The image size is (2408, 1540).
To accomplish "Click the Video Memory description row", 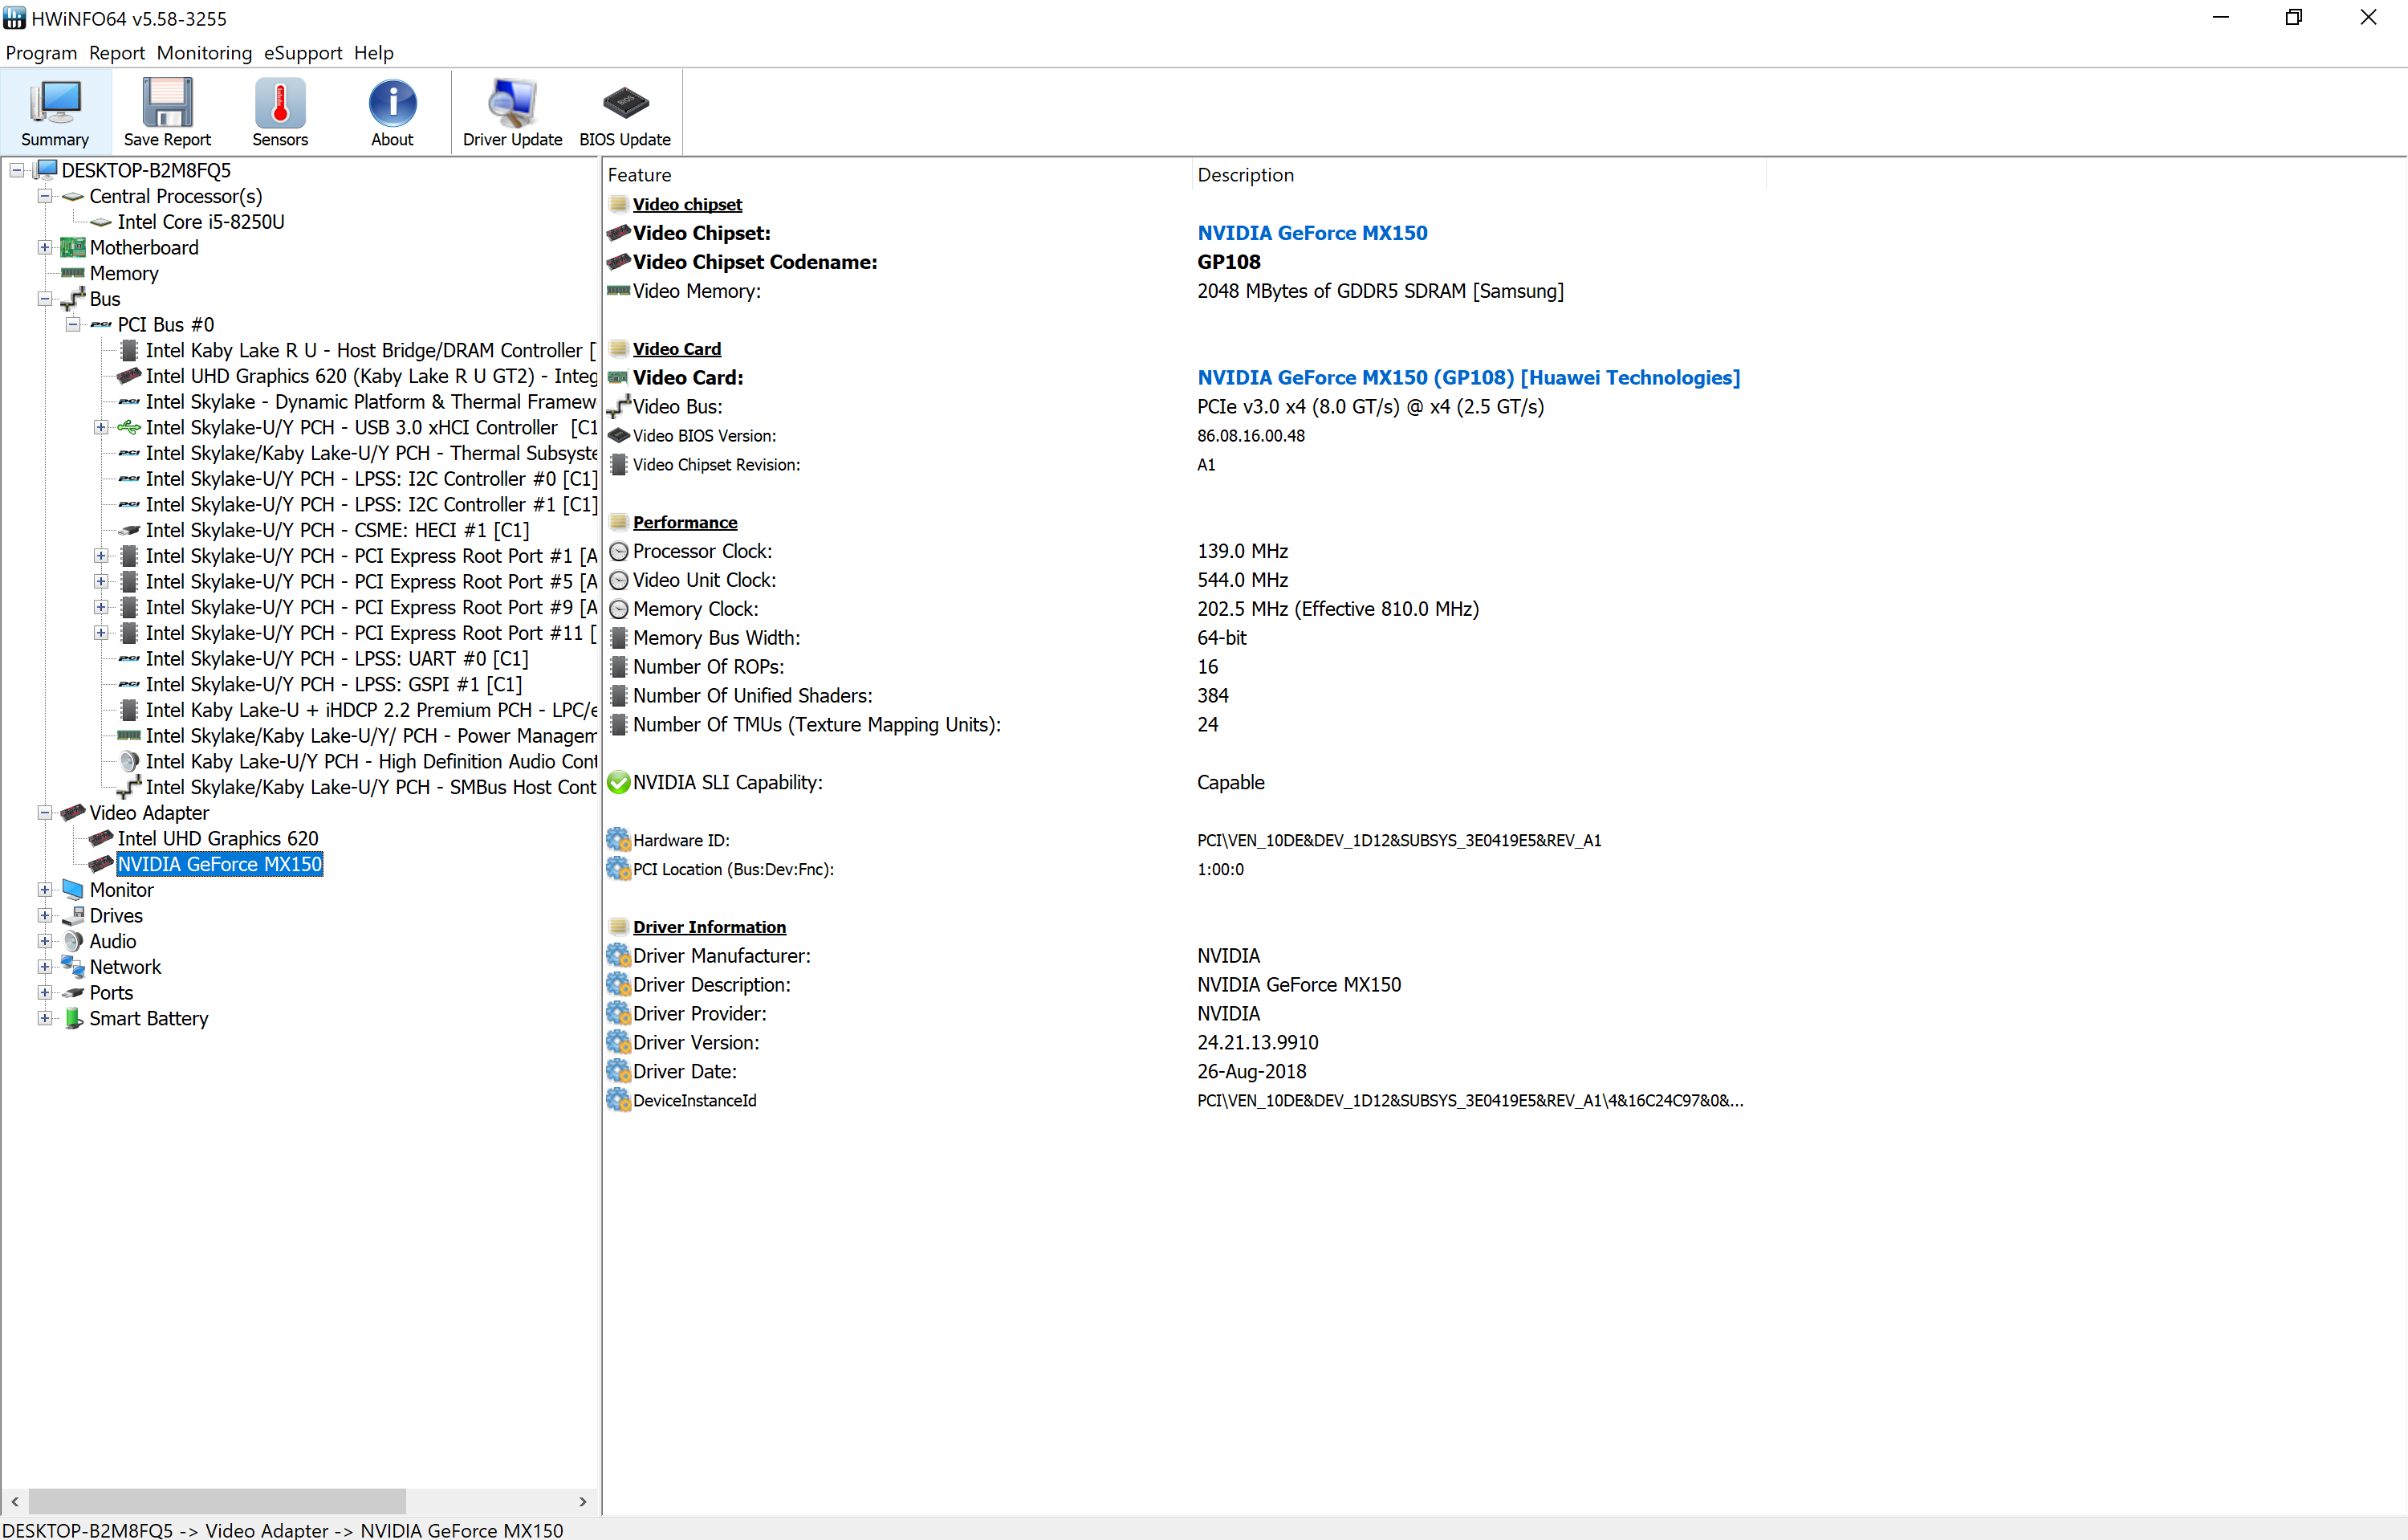I will click(x=1380, y=291).
